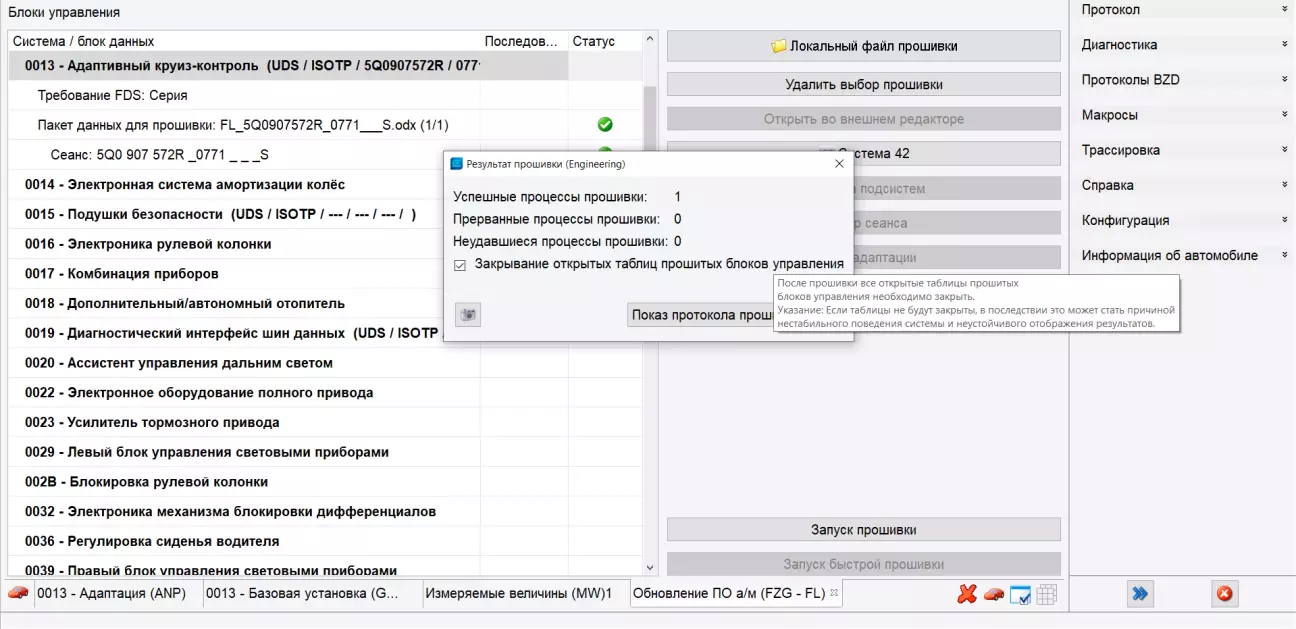Click the green check status icon
Image resolution: width=1296 pixels, height=629 pixels.
[x=605, y=125]
